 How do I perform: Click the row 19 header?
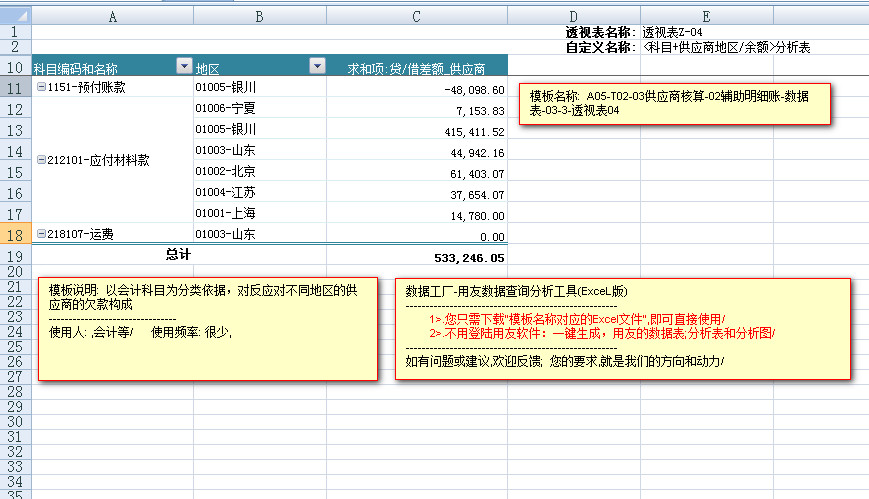point(15,256)
